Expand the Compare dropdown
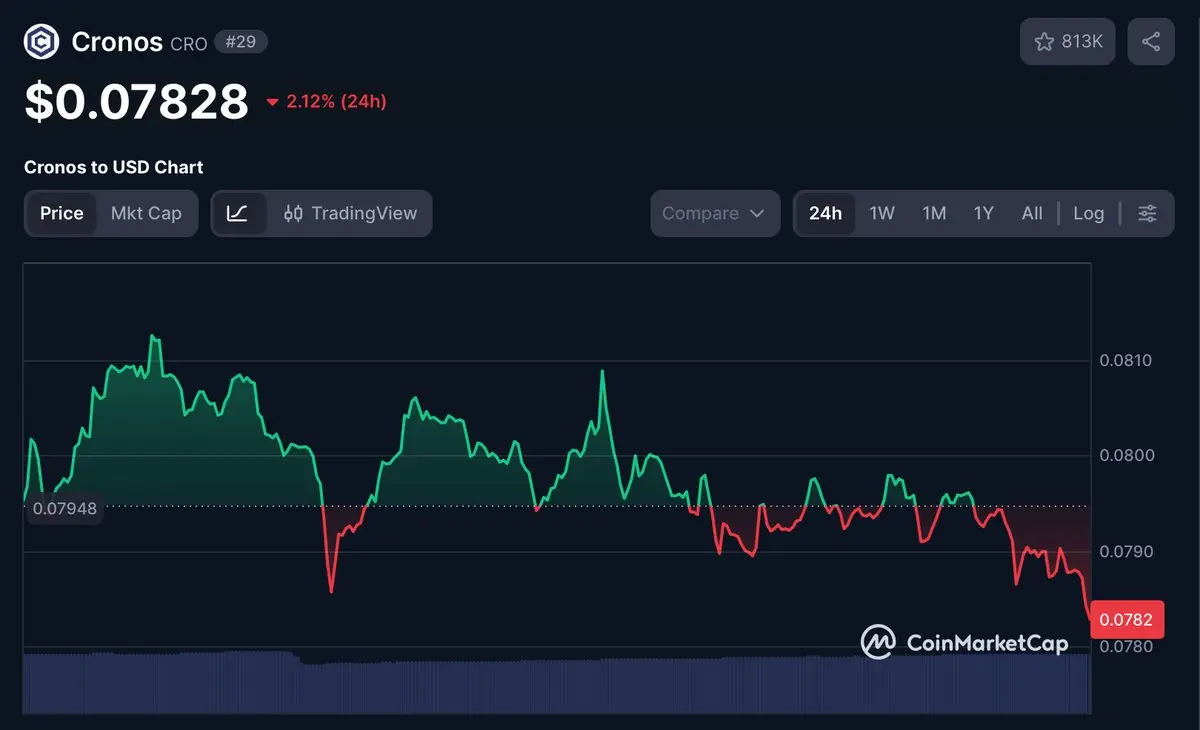Viewport: 1200px width, 730px height. 715,213
